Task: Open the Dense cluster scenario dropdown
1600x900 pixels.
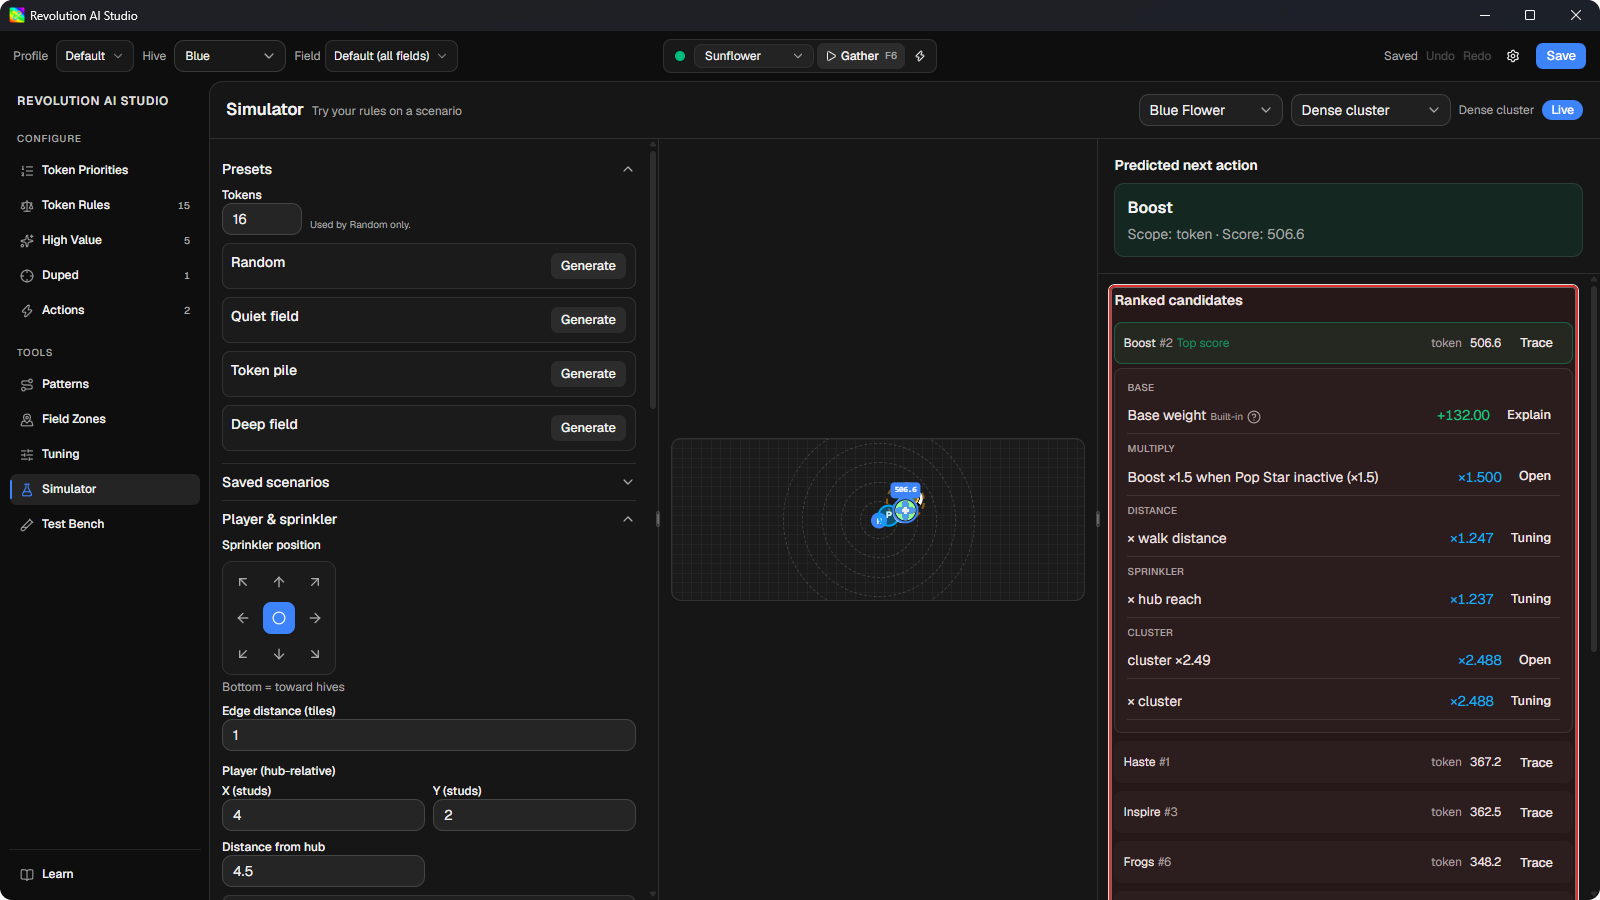Action: [1371, 110]
